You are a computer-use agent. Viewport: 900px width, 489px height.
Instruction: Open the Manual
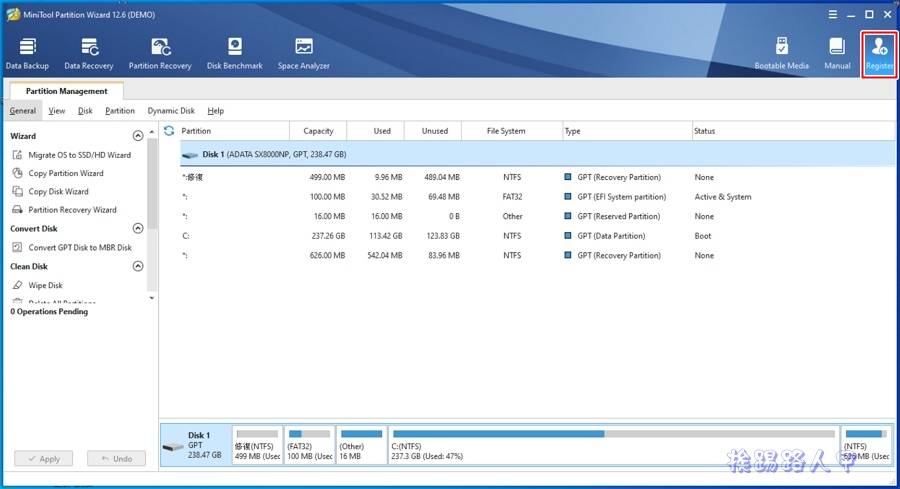(837, 54)
